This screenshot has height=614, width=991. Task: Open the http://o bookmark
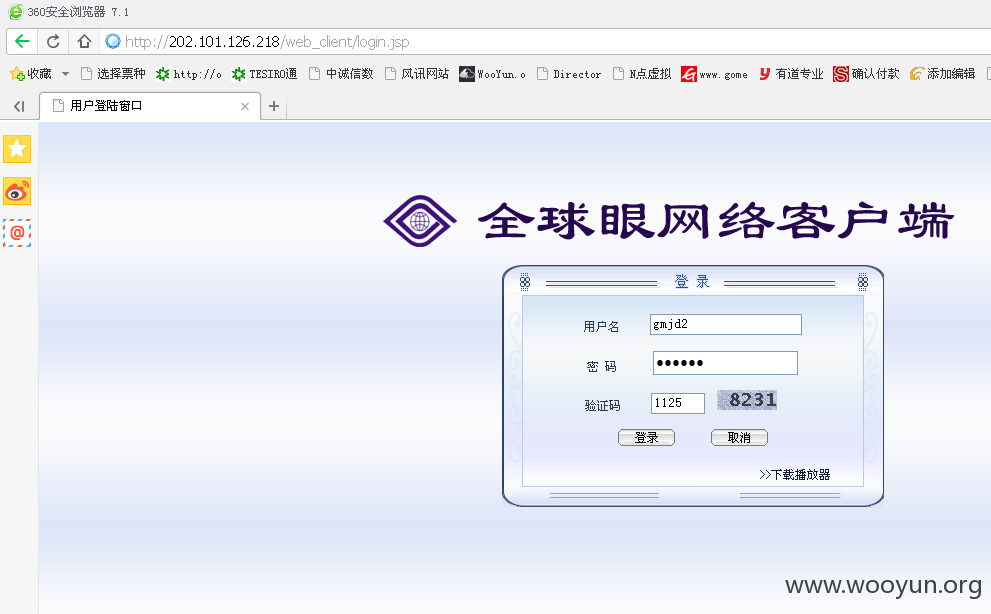(x=189, y=74)
